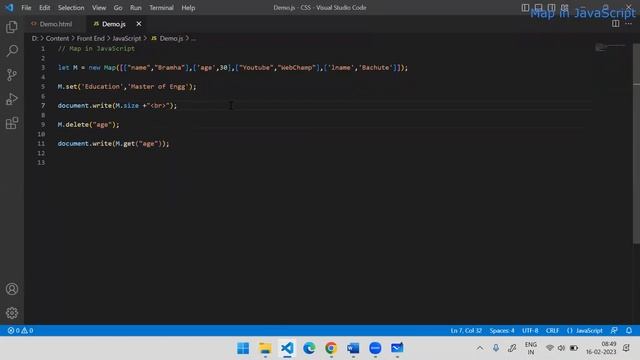Image resolution: width=640 pixels, height=360 pixels.
Task: Open notifications bell in status bar
Action: [x=629, y=330]
